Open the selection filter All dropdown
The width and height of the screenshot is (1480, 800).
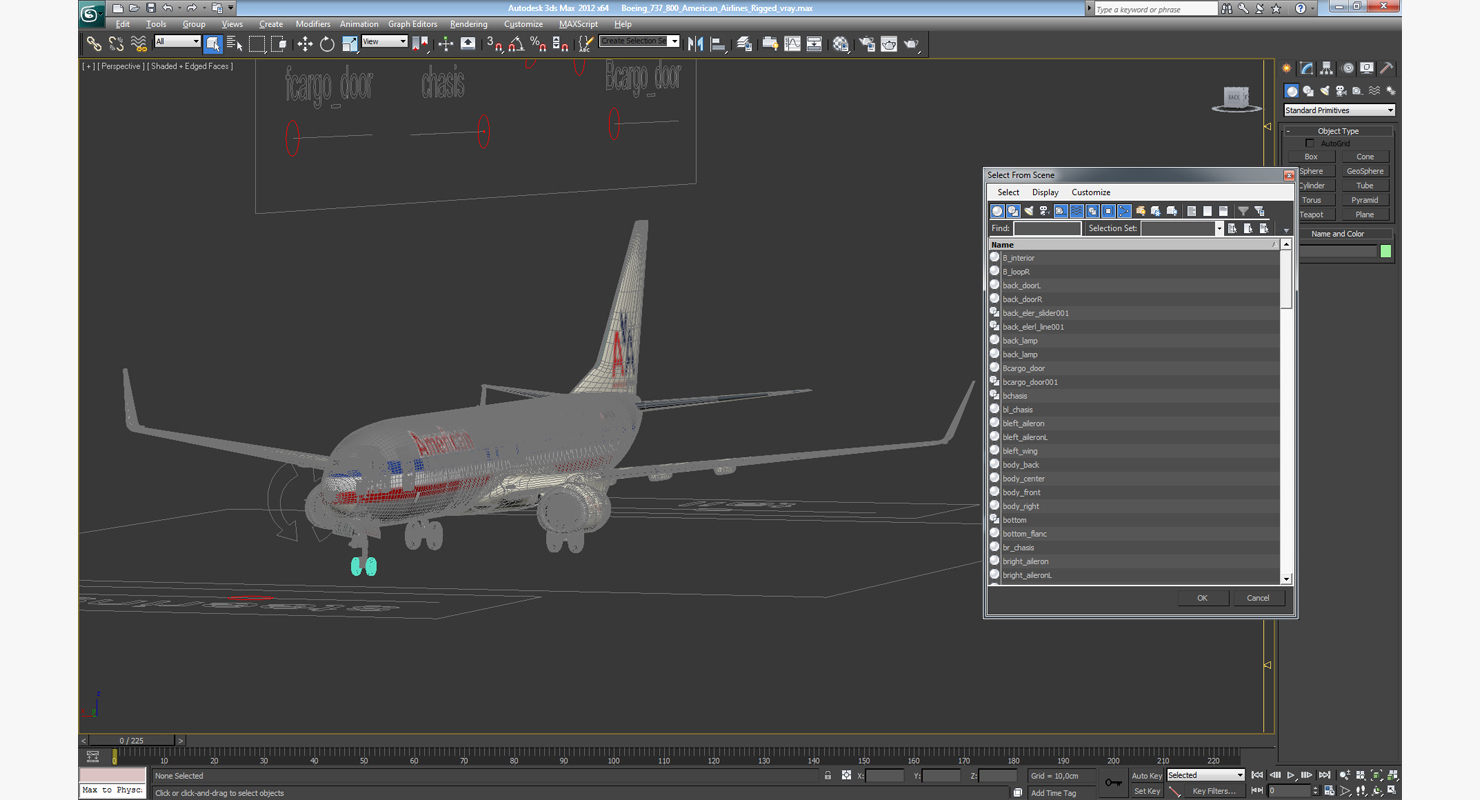pos(177,41)
